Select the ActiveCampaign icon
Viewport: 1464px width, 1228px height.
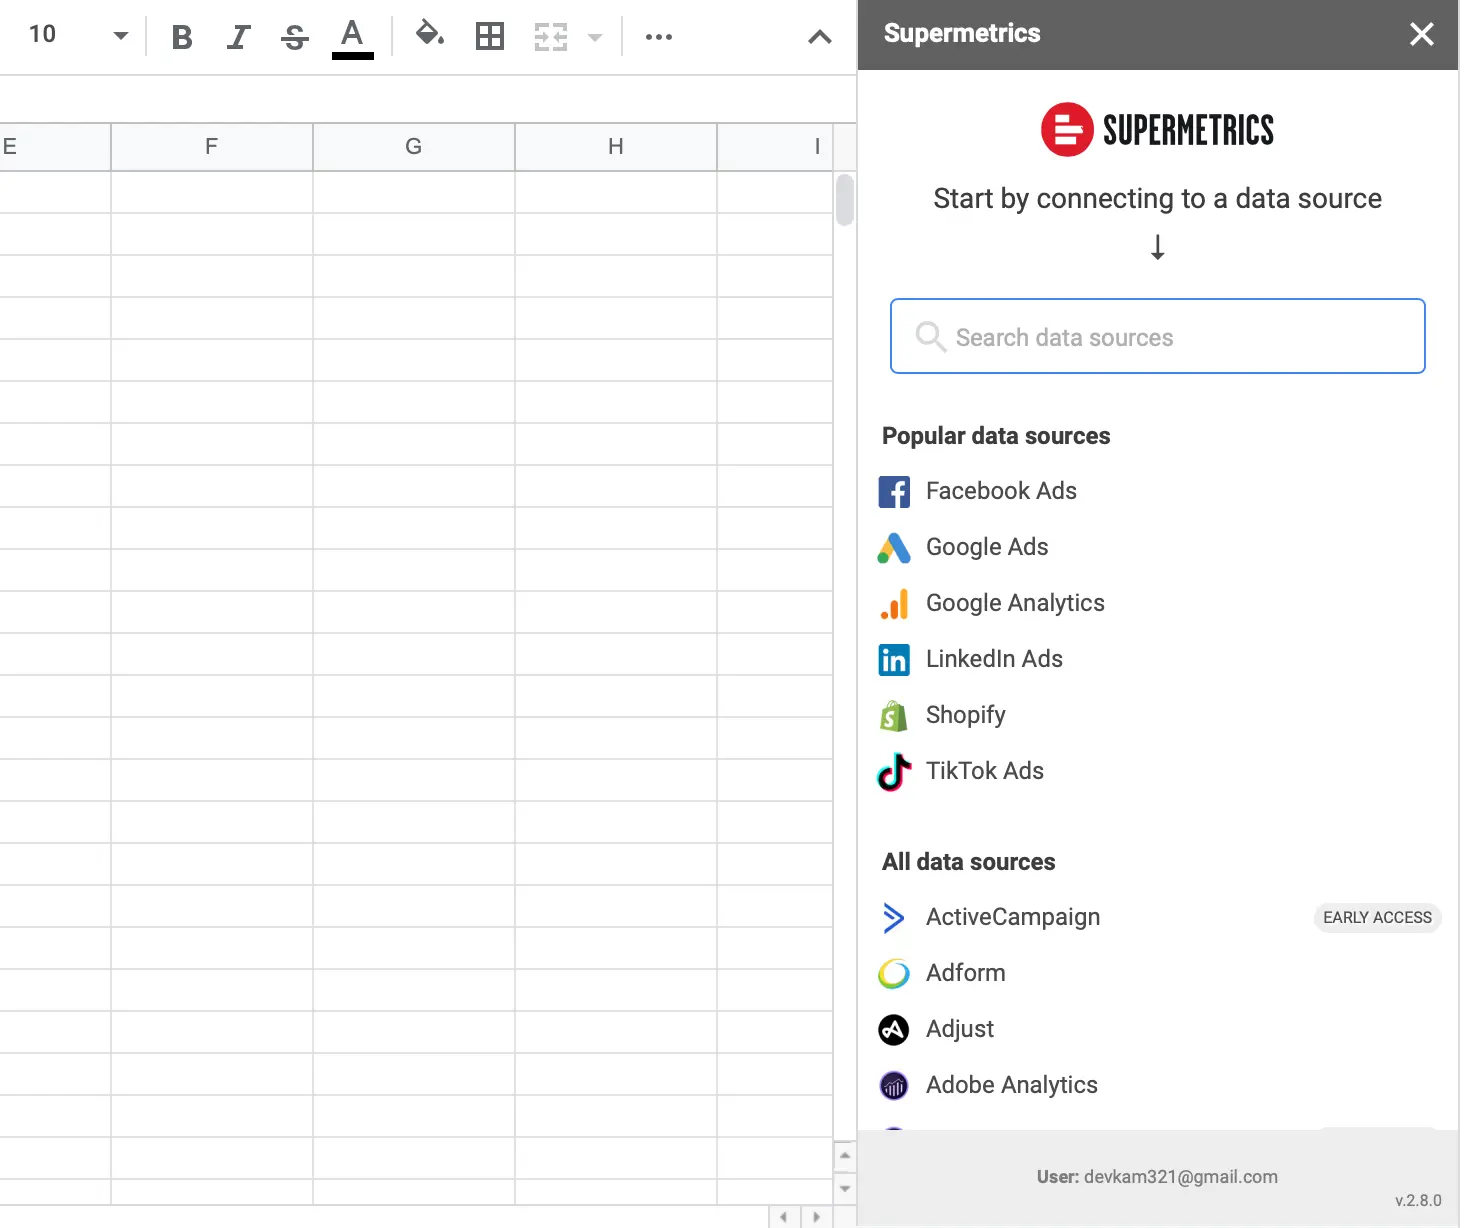pyautogui.click(x=894, y=917)
